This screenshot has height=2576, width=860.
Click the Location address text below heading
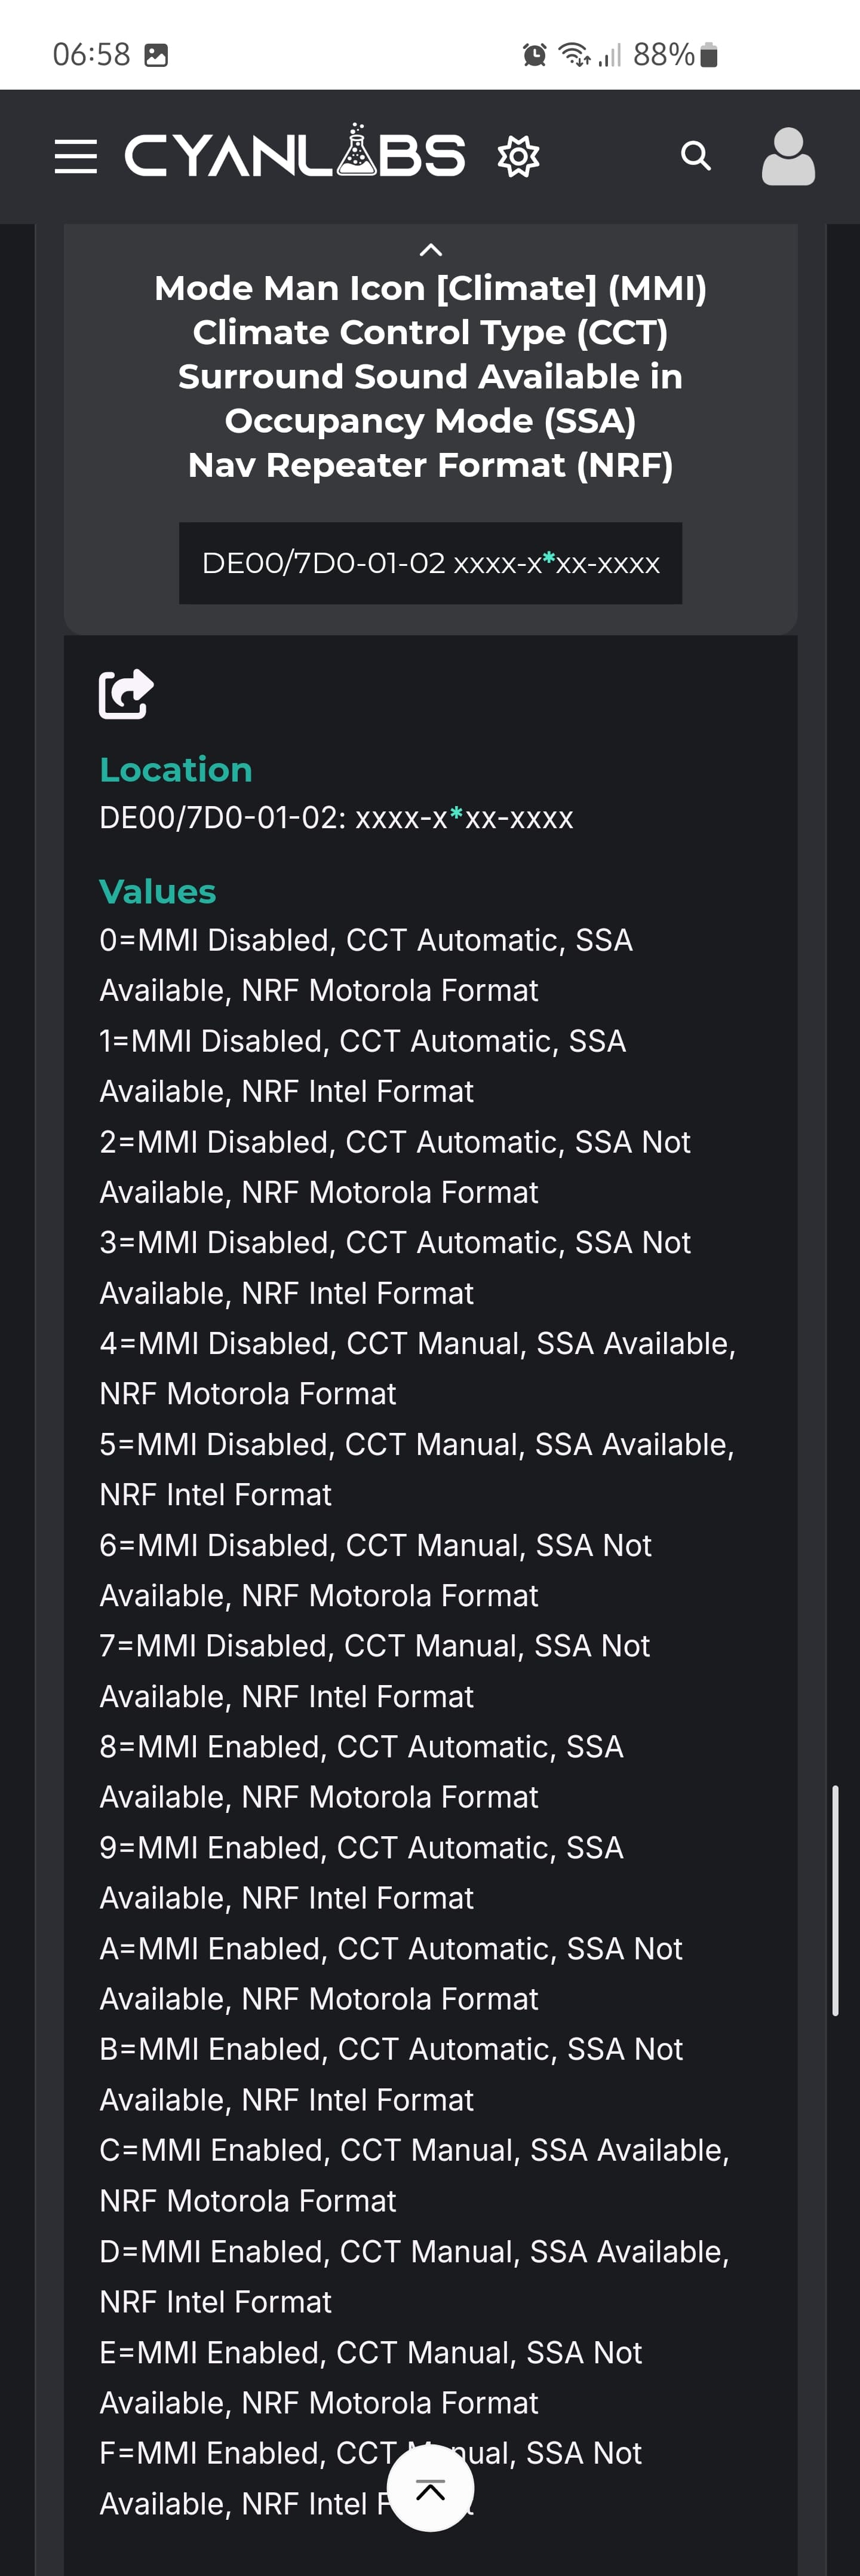[x=336, y=818]
